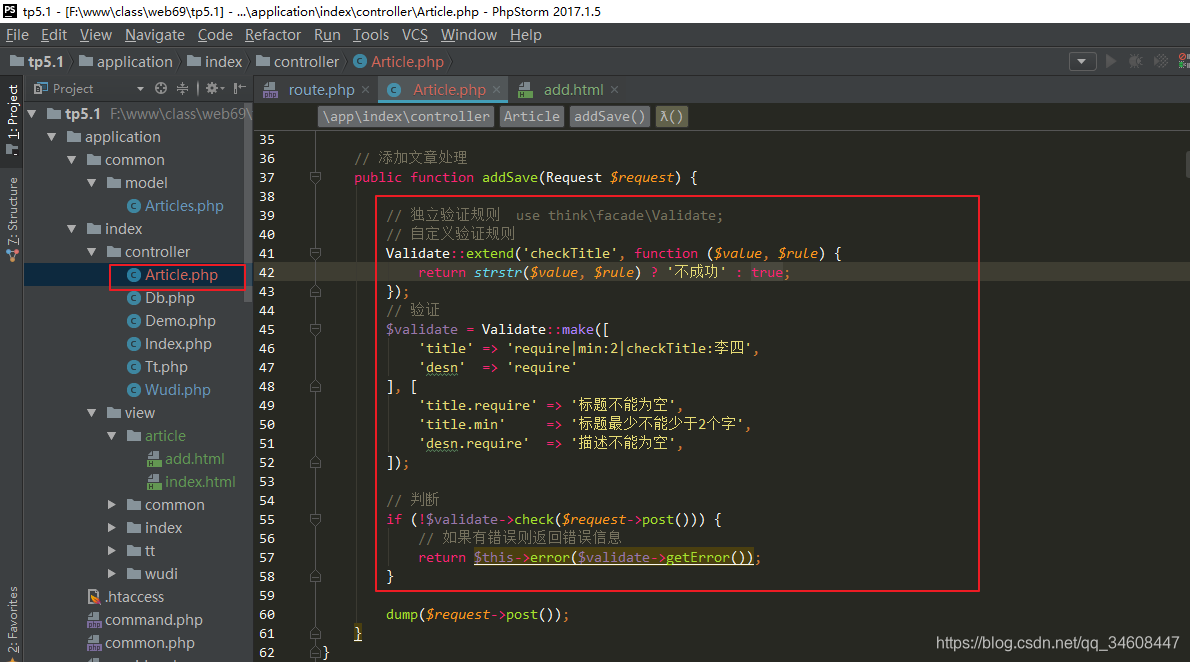This screenshot has width=1190, height=662.
Task: Close the add.html tab
Action: point(614,90)
